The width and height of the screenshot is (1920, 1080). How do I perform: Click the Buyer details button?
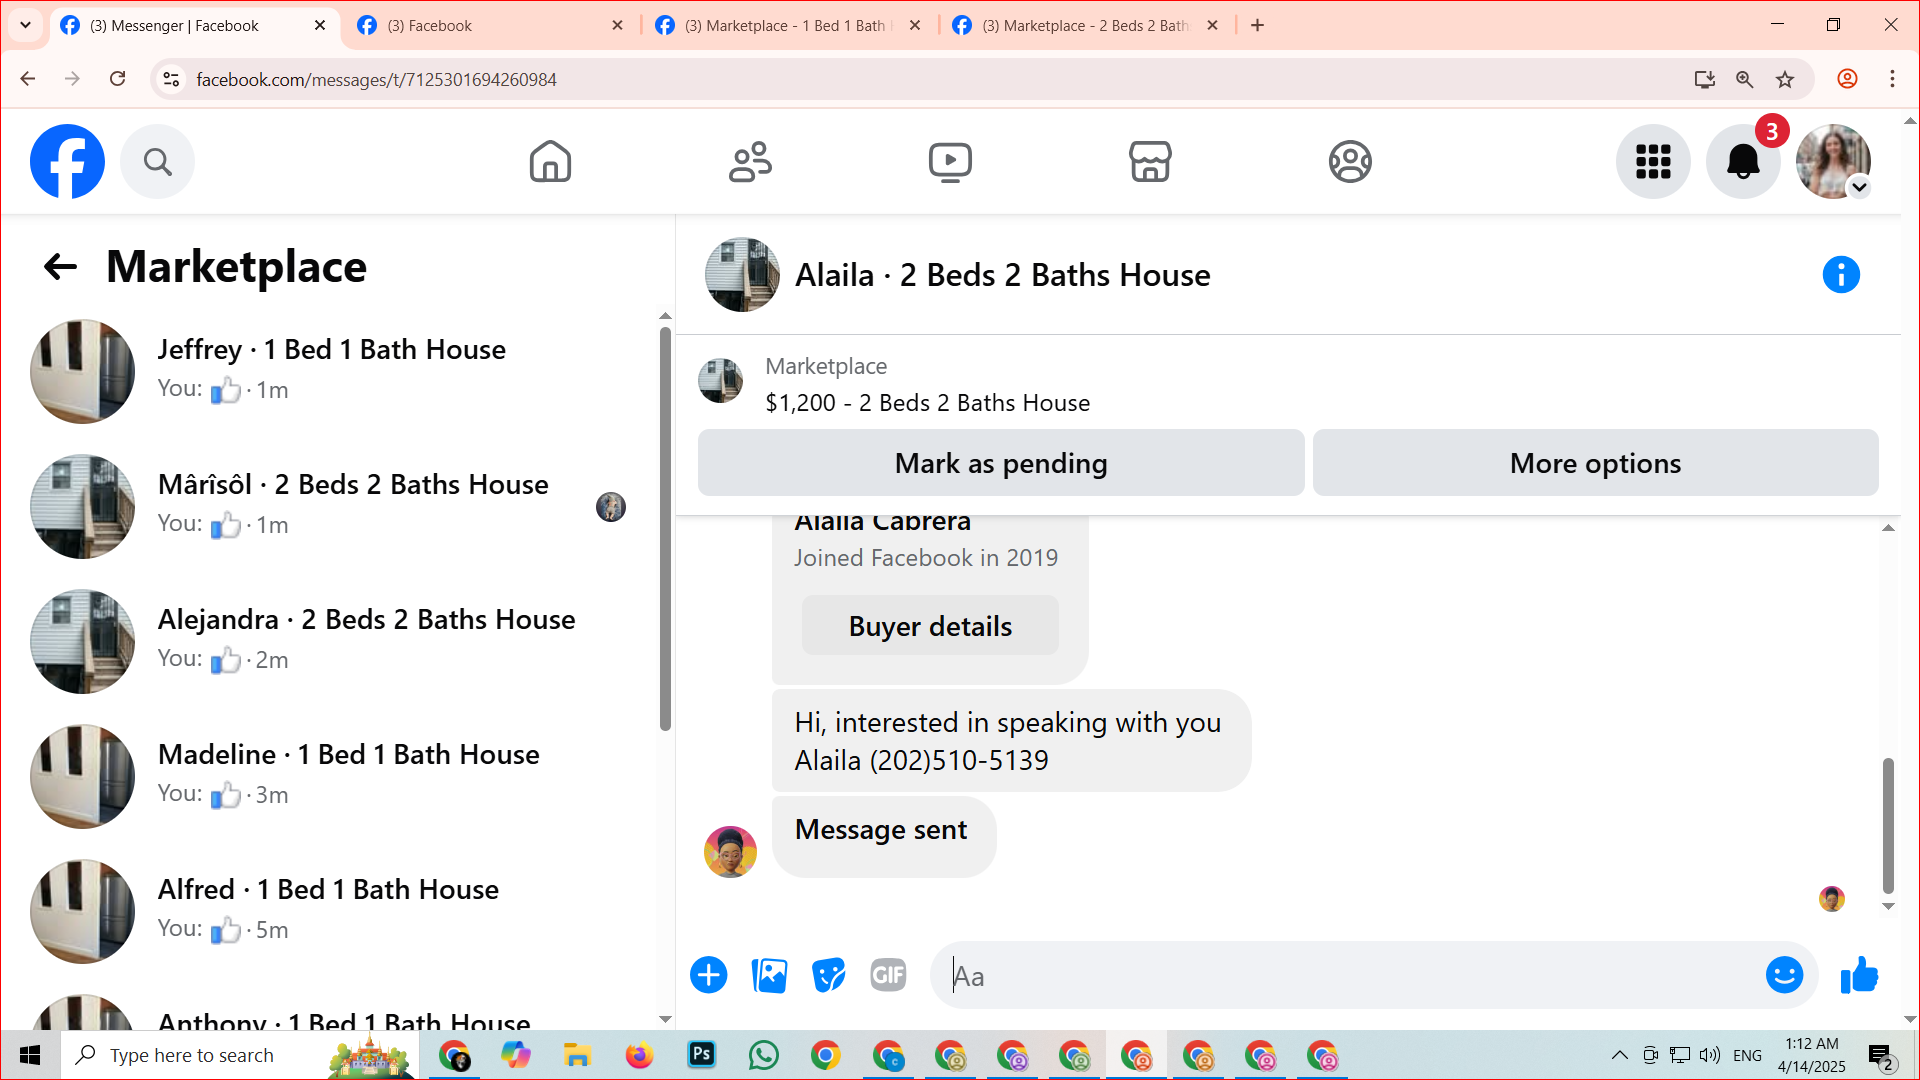pyautogui.click(x=930, y=626)
